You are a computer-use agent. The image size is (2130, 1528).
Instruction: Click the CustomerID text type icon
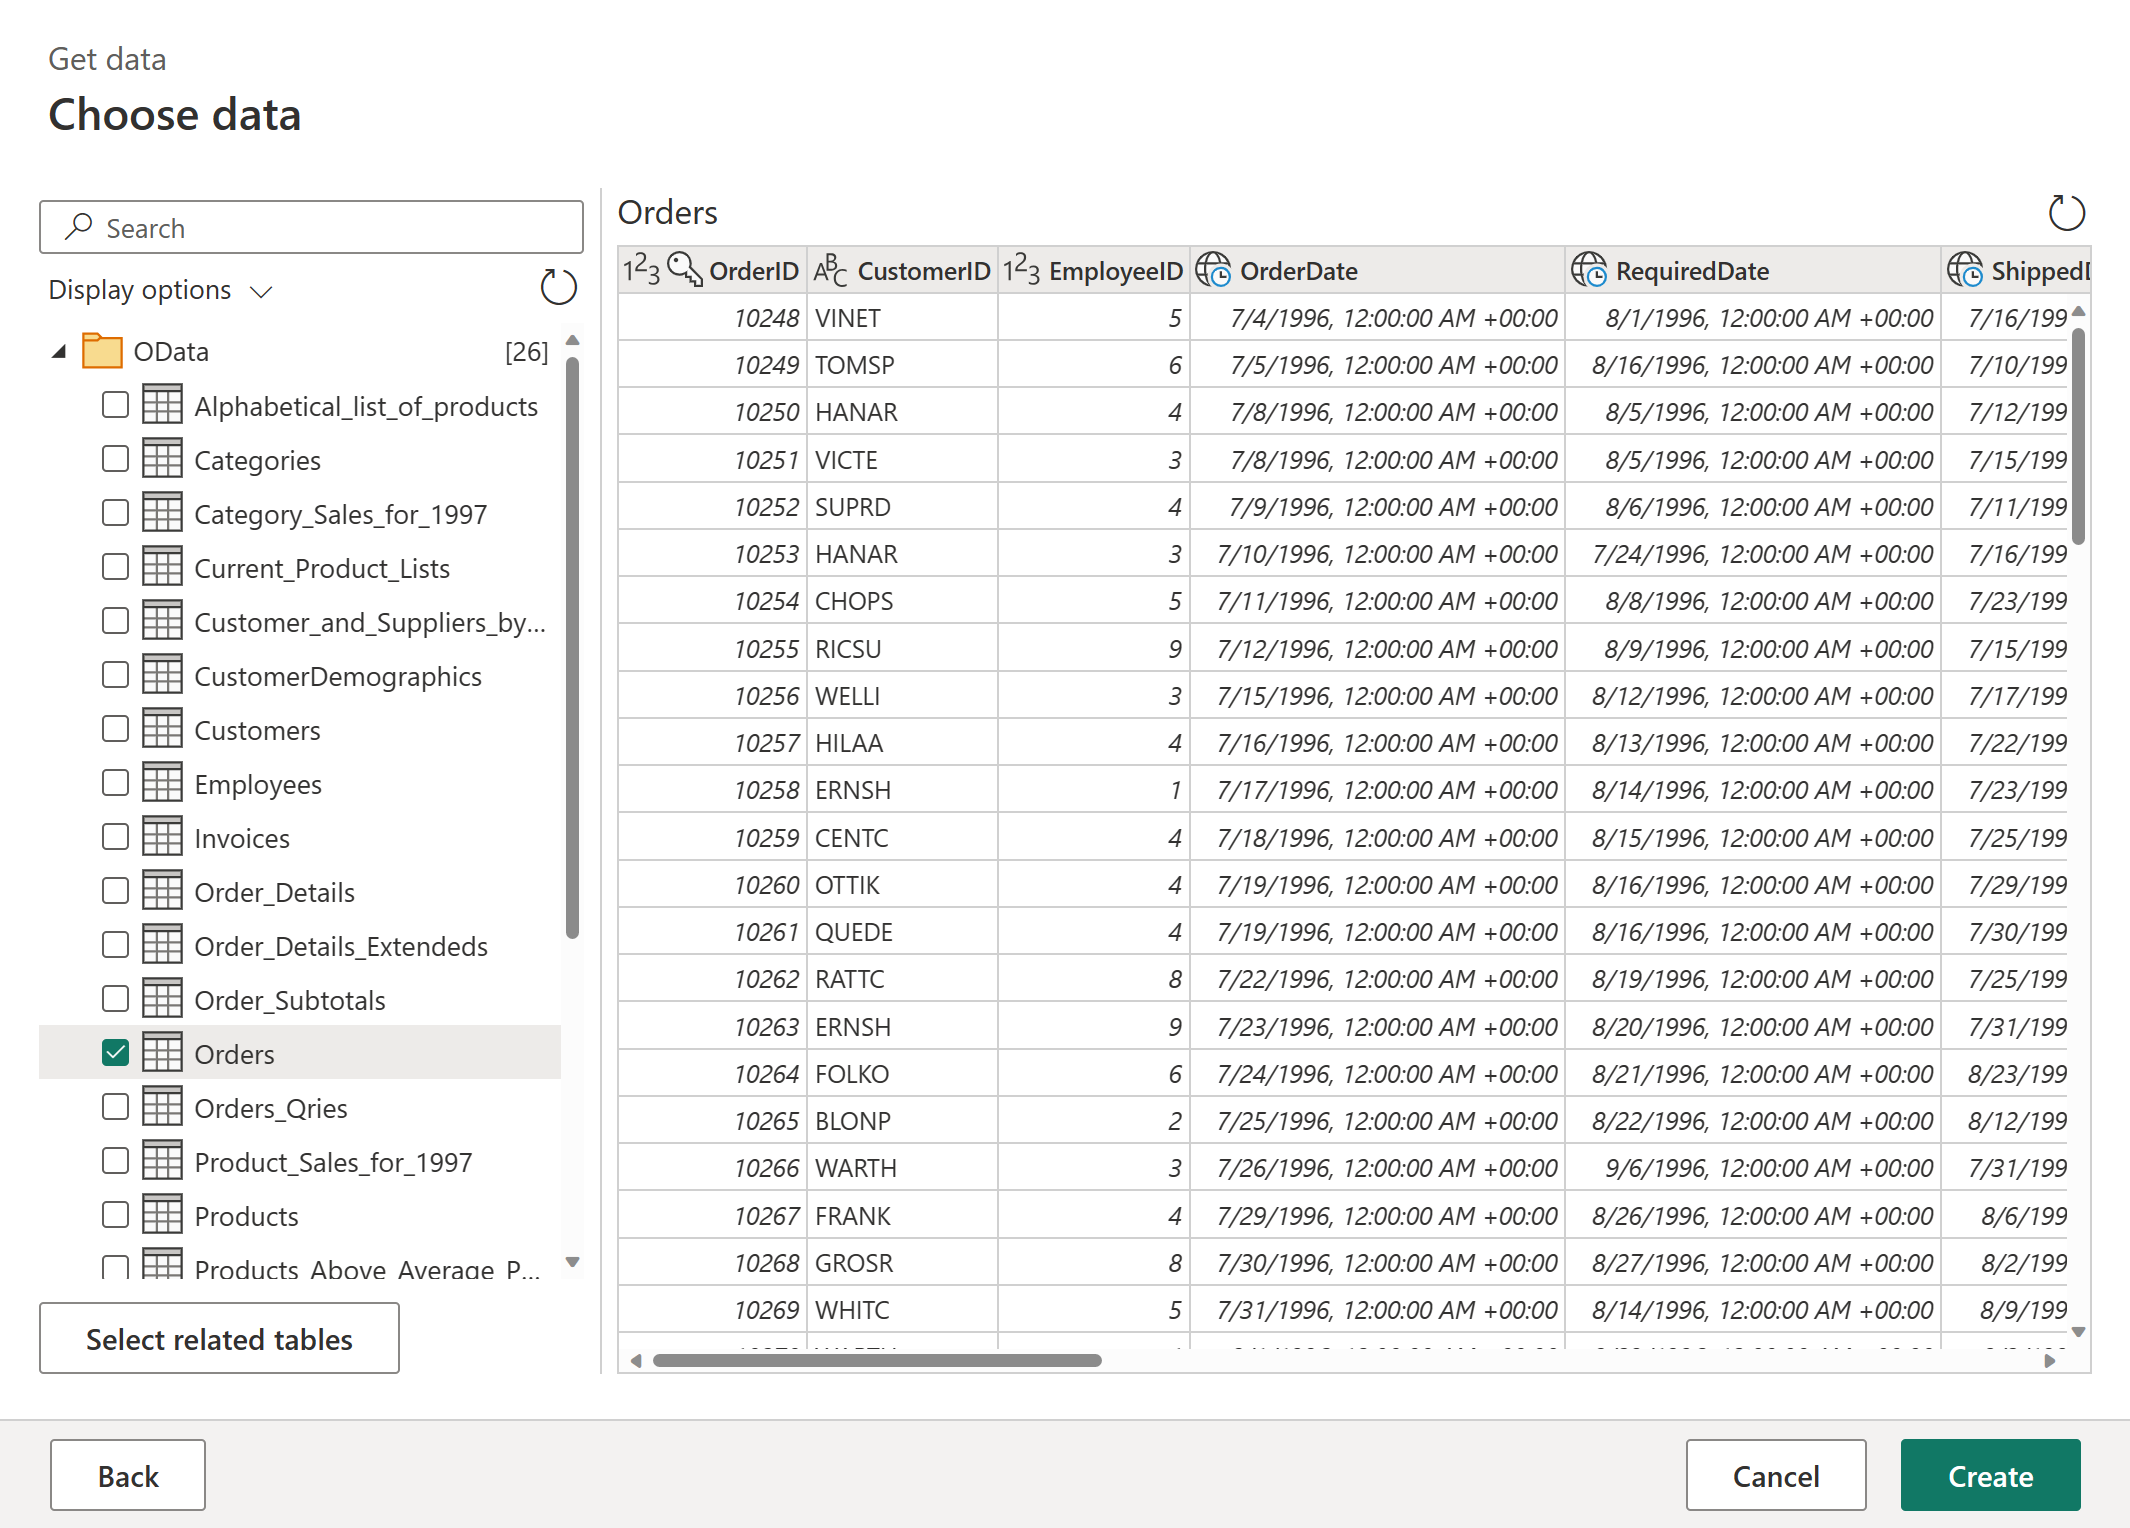(830, 270)
